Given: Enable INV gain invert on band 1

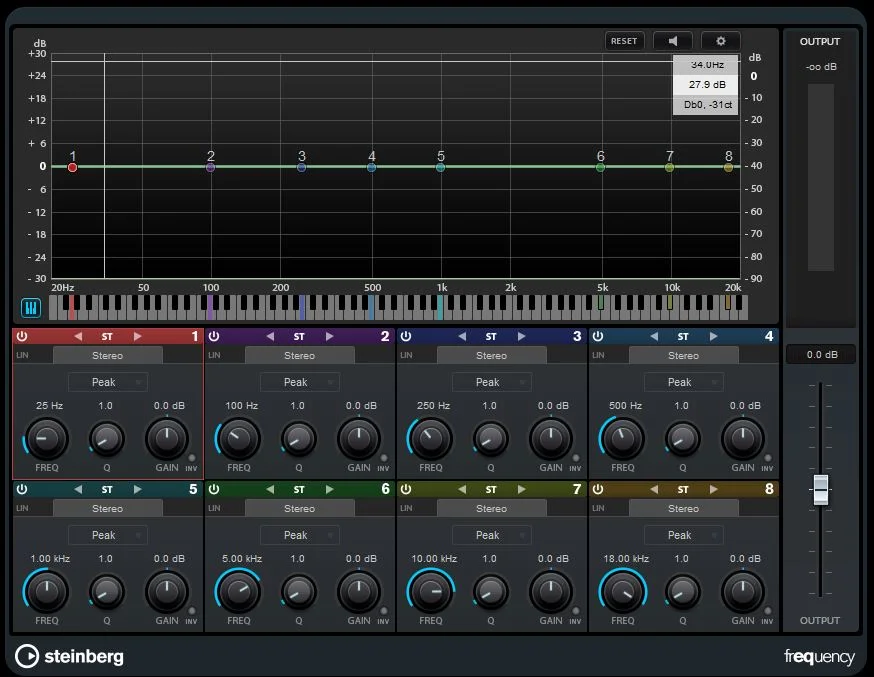Looking at the screenshot, I should (x=192, y=459).
